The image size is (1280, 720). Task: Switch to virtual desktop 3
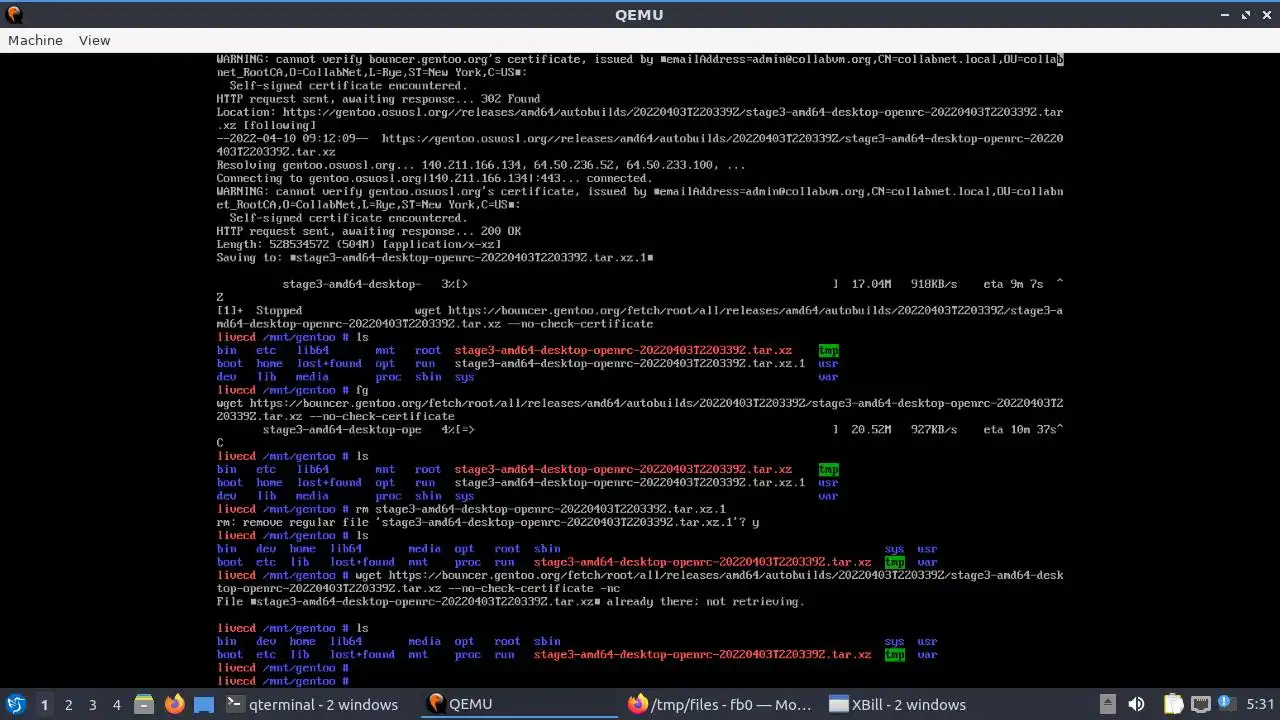click(92, 704)
